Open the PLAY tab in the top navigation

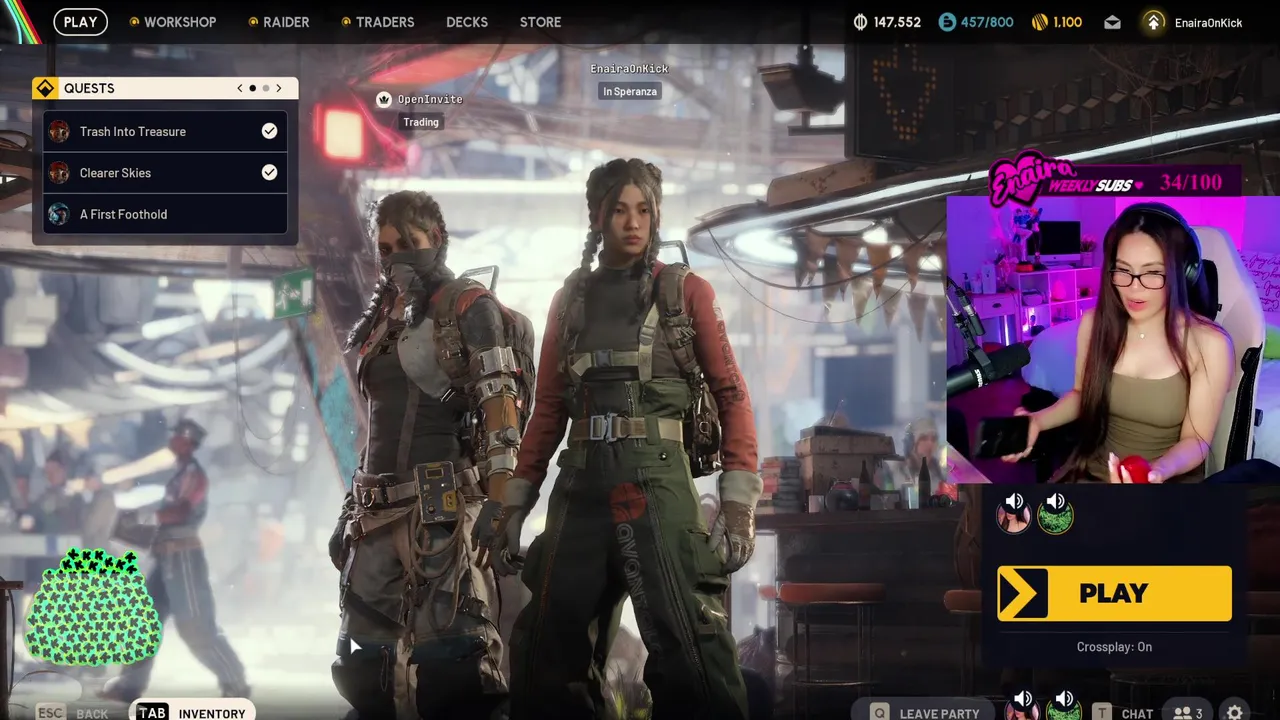pyautogui.click(x=80, y=22)
